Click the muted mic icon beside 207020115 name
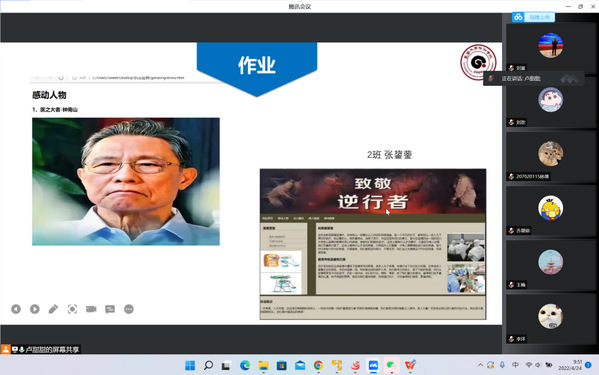The image size is (599, 375). 511,176
